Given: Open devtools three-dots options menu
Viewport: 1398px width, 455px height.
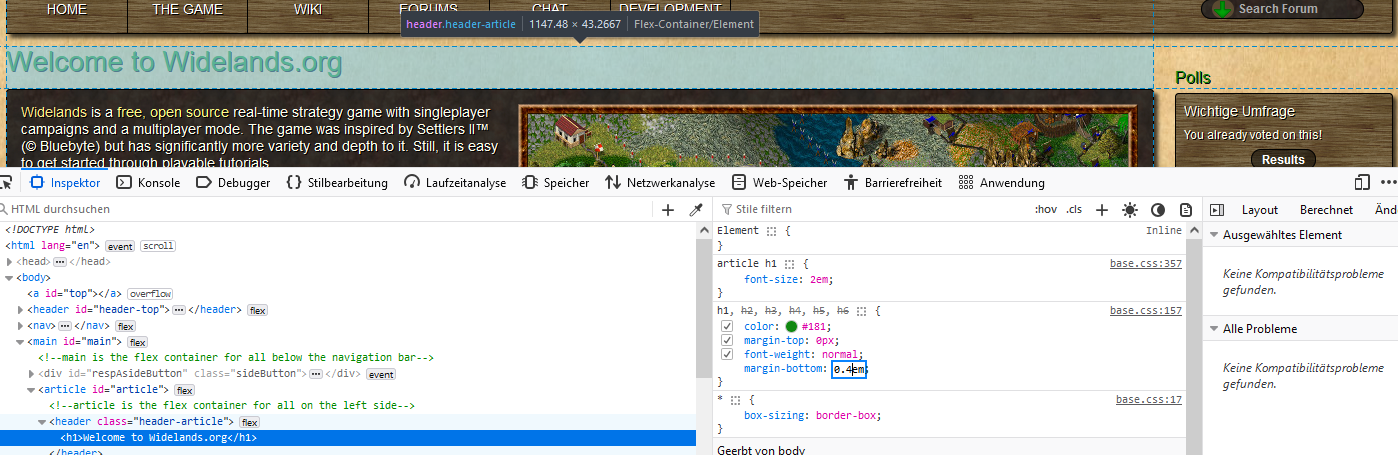Looking at the screenshot, I should pos(1388,183).
